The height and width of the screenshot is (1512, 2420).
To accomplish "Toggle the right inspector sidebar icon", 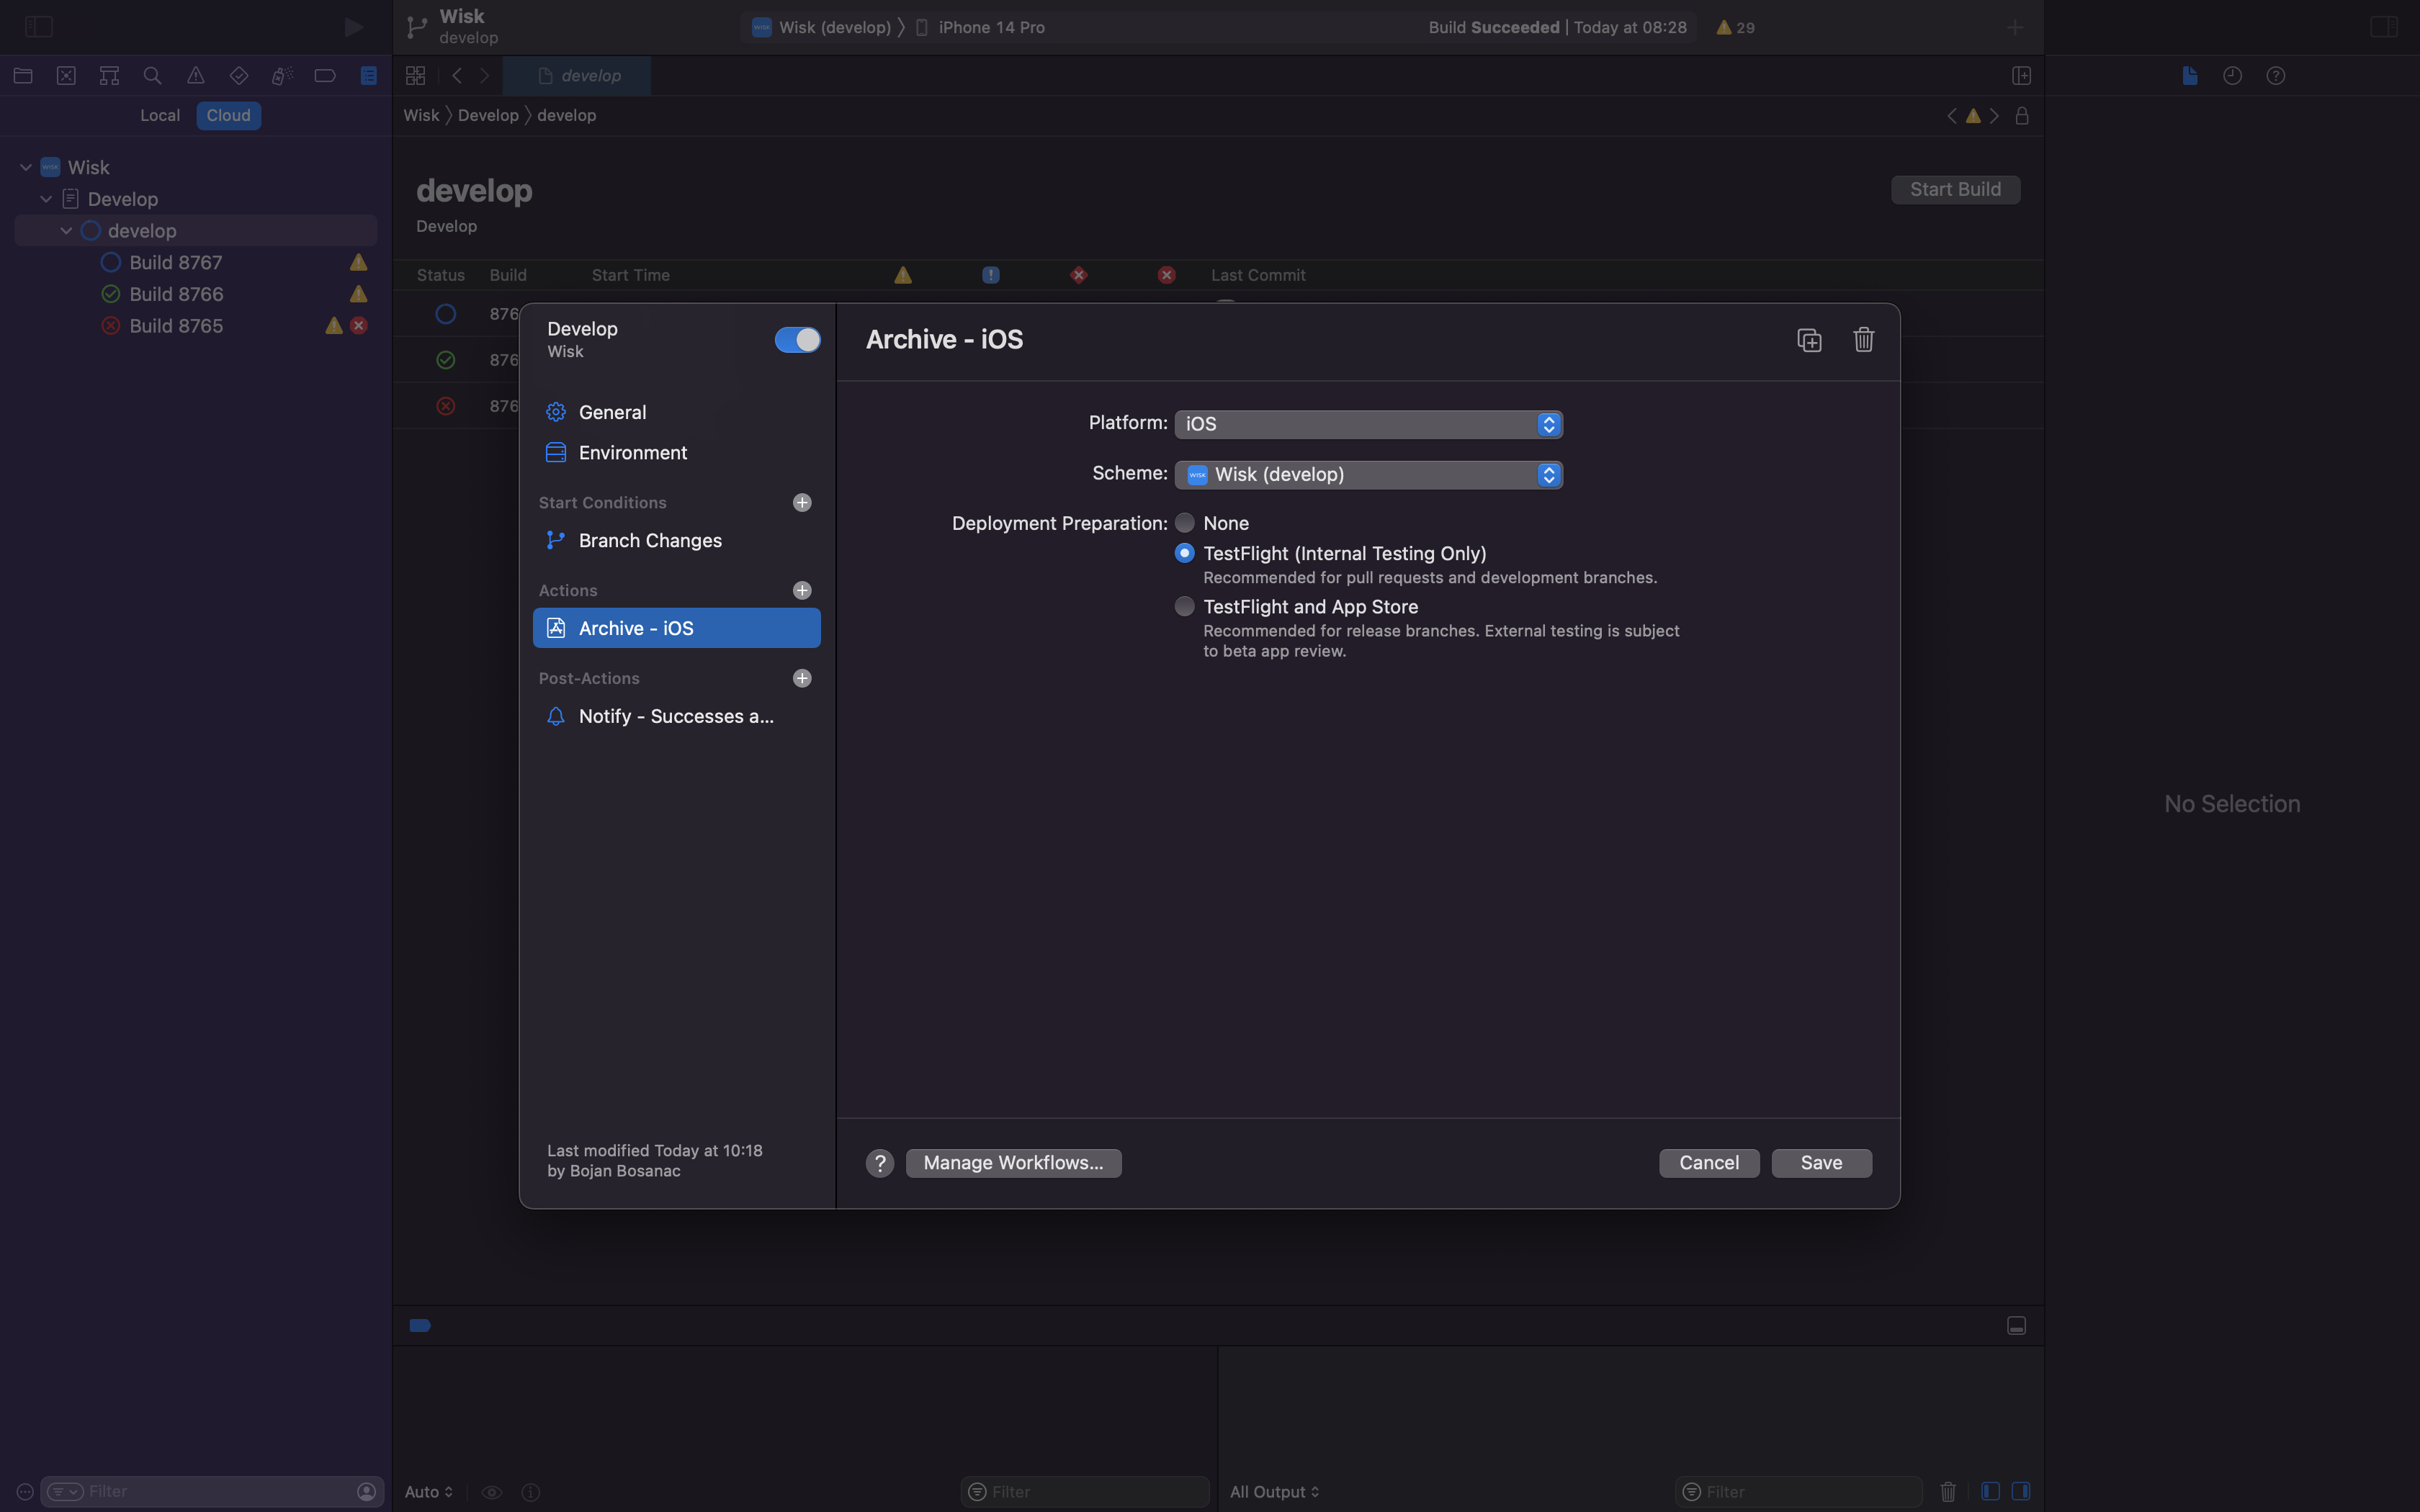I will [2384, 27].
